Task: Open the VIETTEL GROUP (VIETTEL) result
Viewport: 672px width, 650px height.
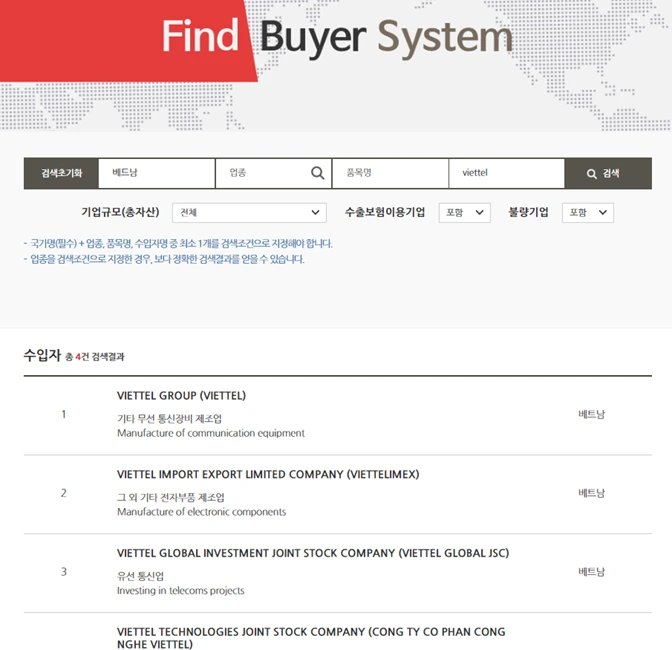Action: coord(181,395)
